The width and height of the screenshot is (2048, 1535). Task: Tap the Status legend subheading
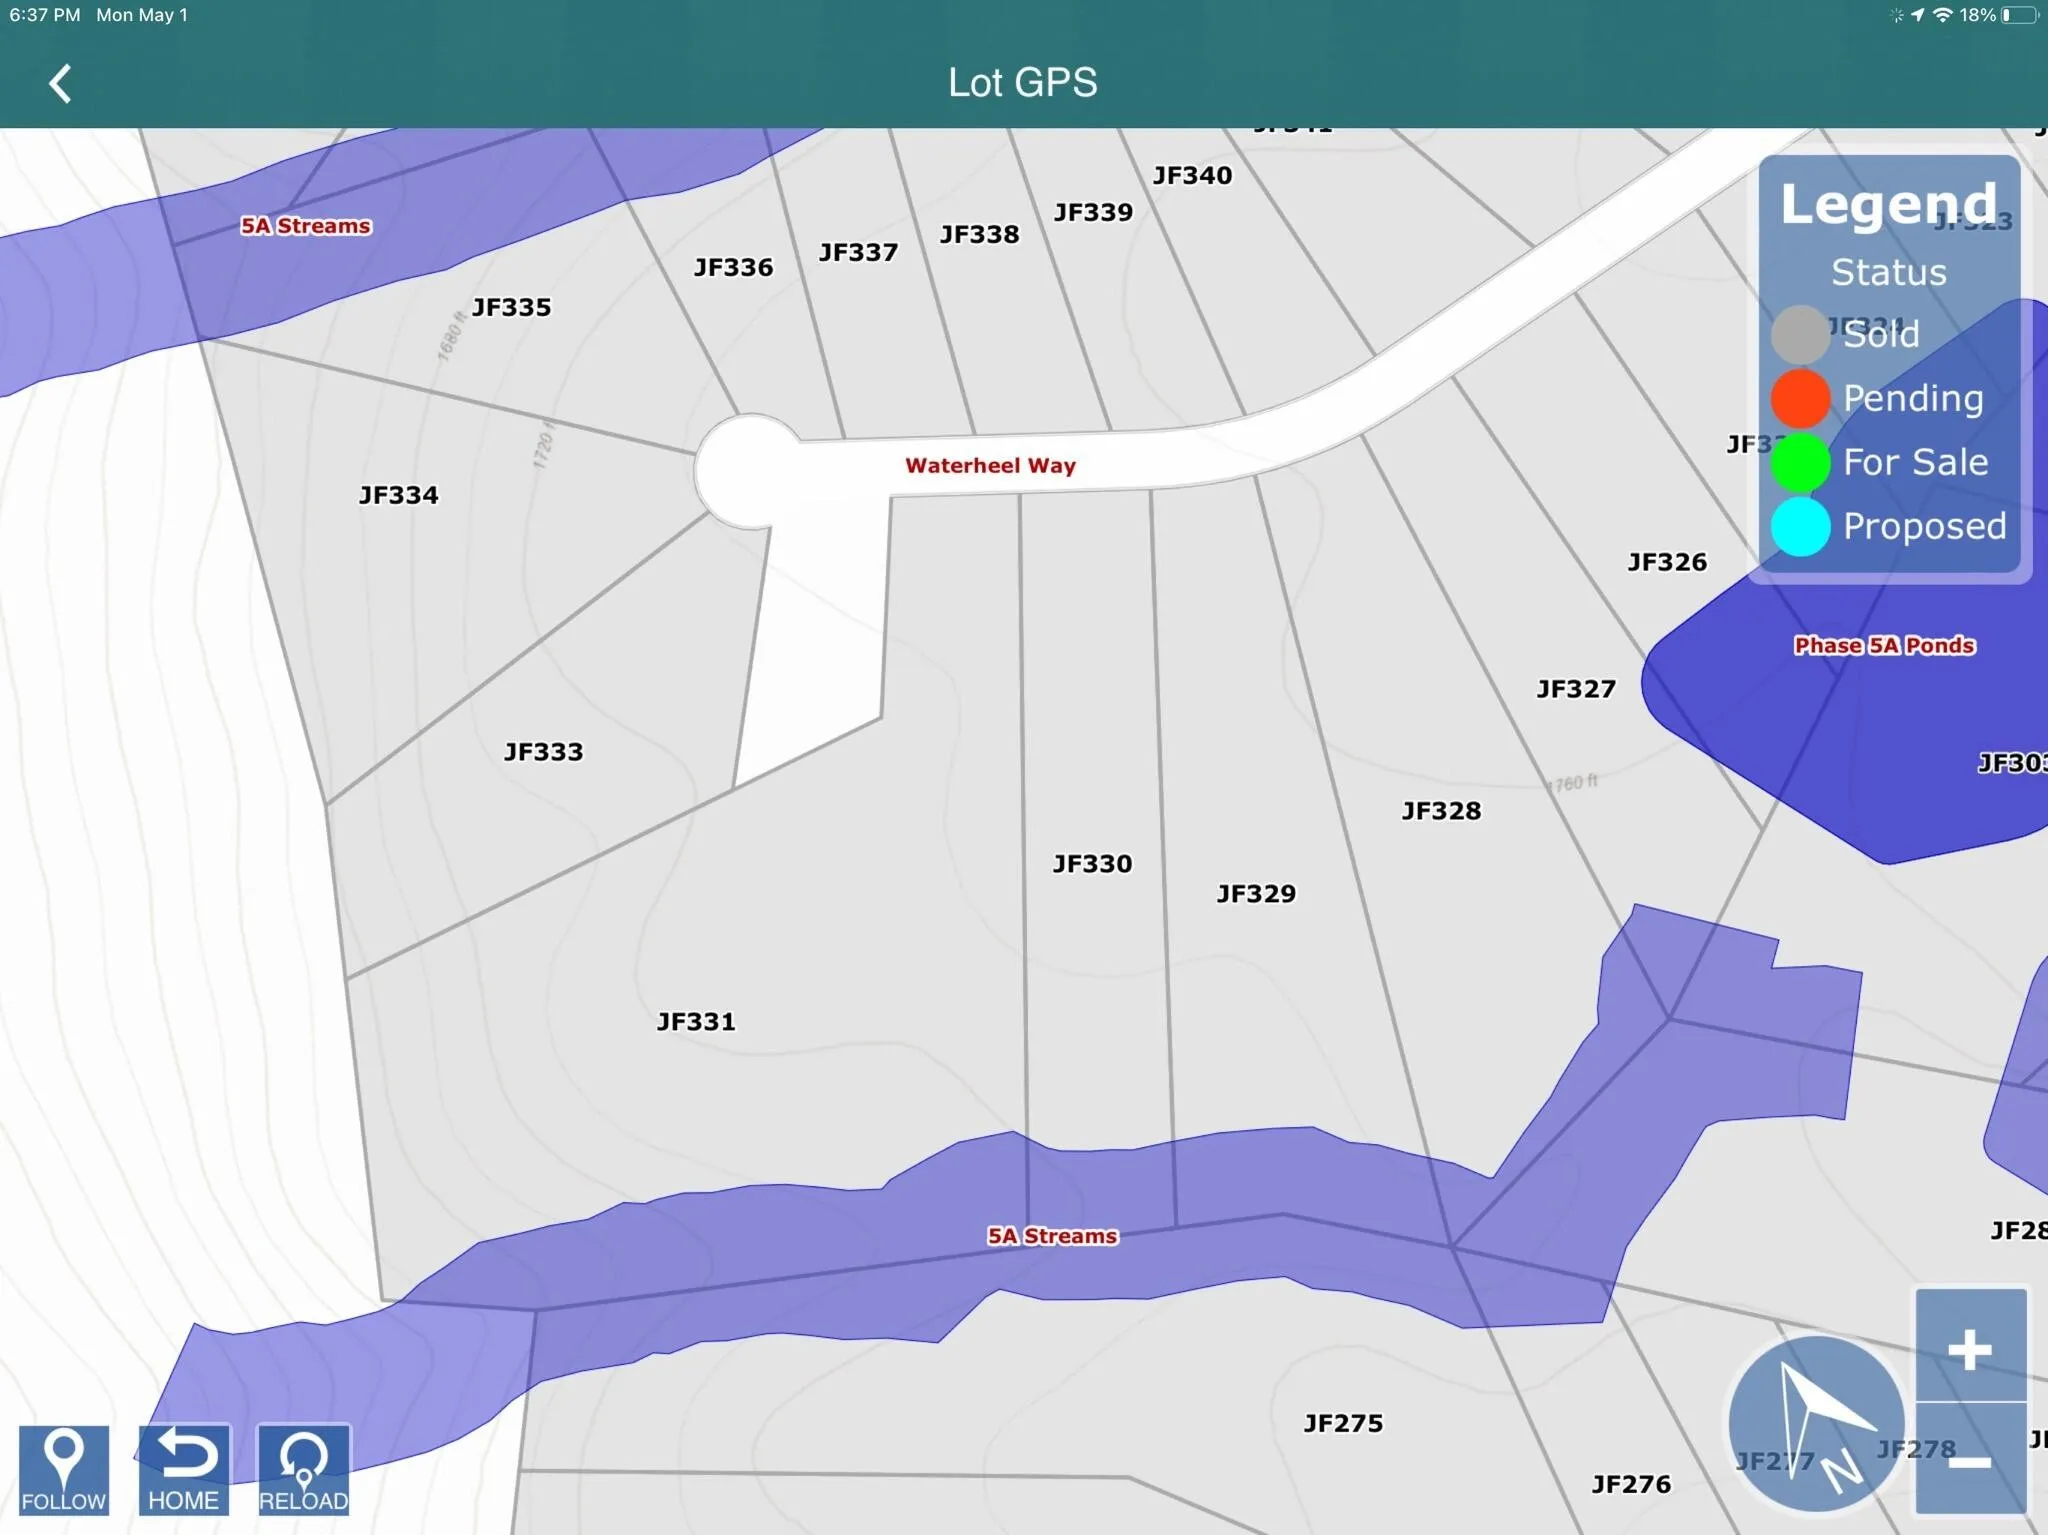[1889, 272]
